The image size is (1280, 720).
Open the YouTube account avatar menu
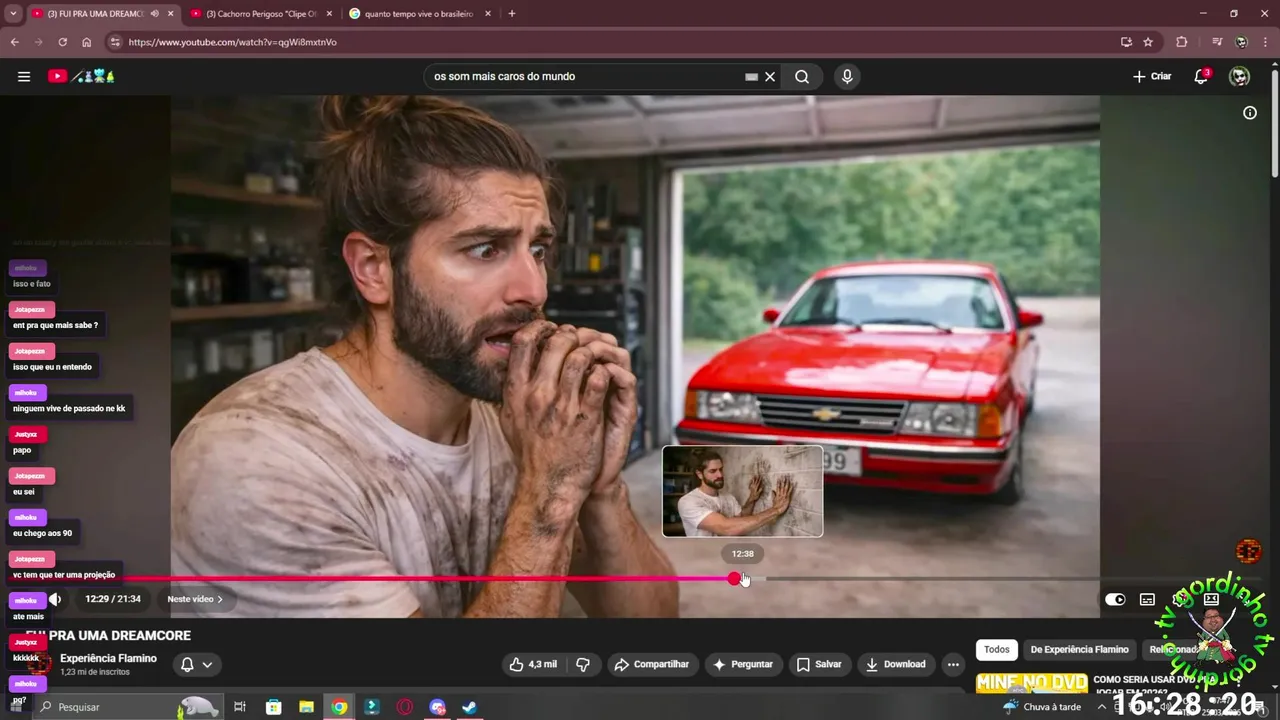click(x=1239, y=76)
